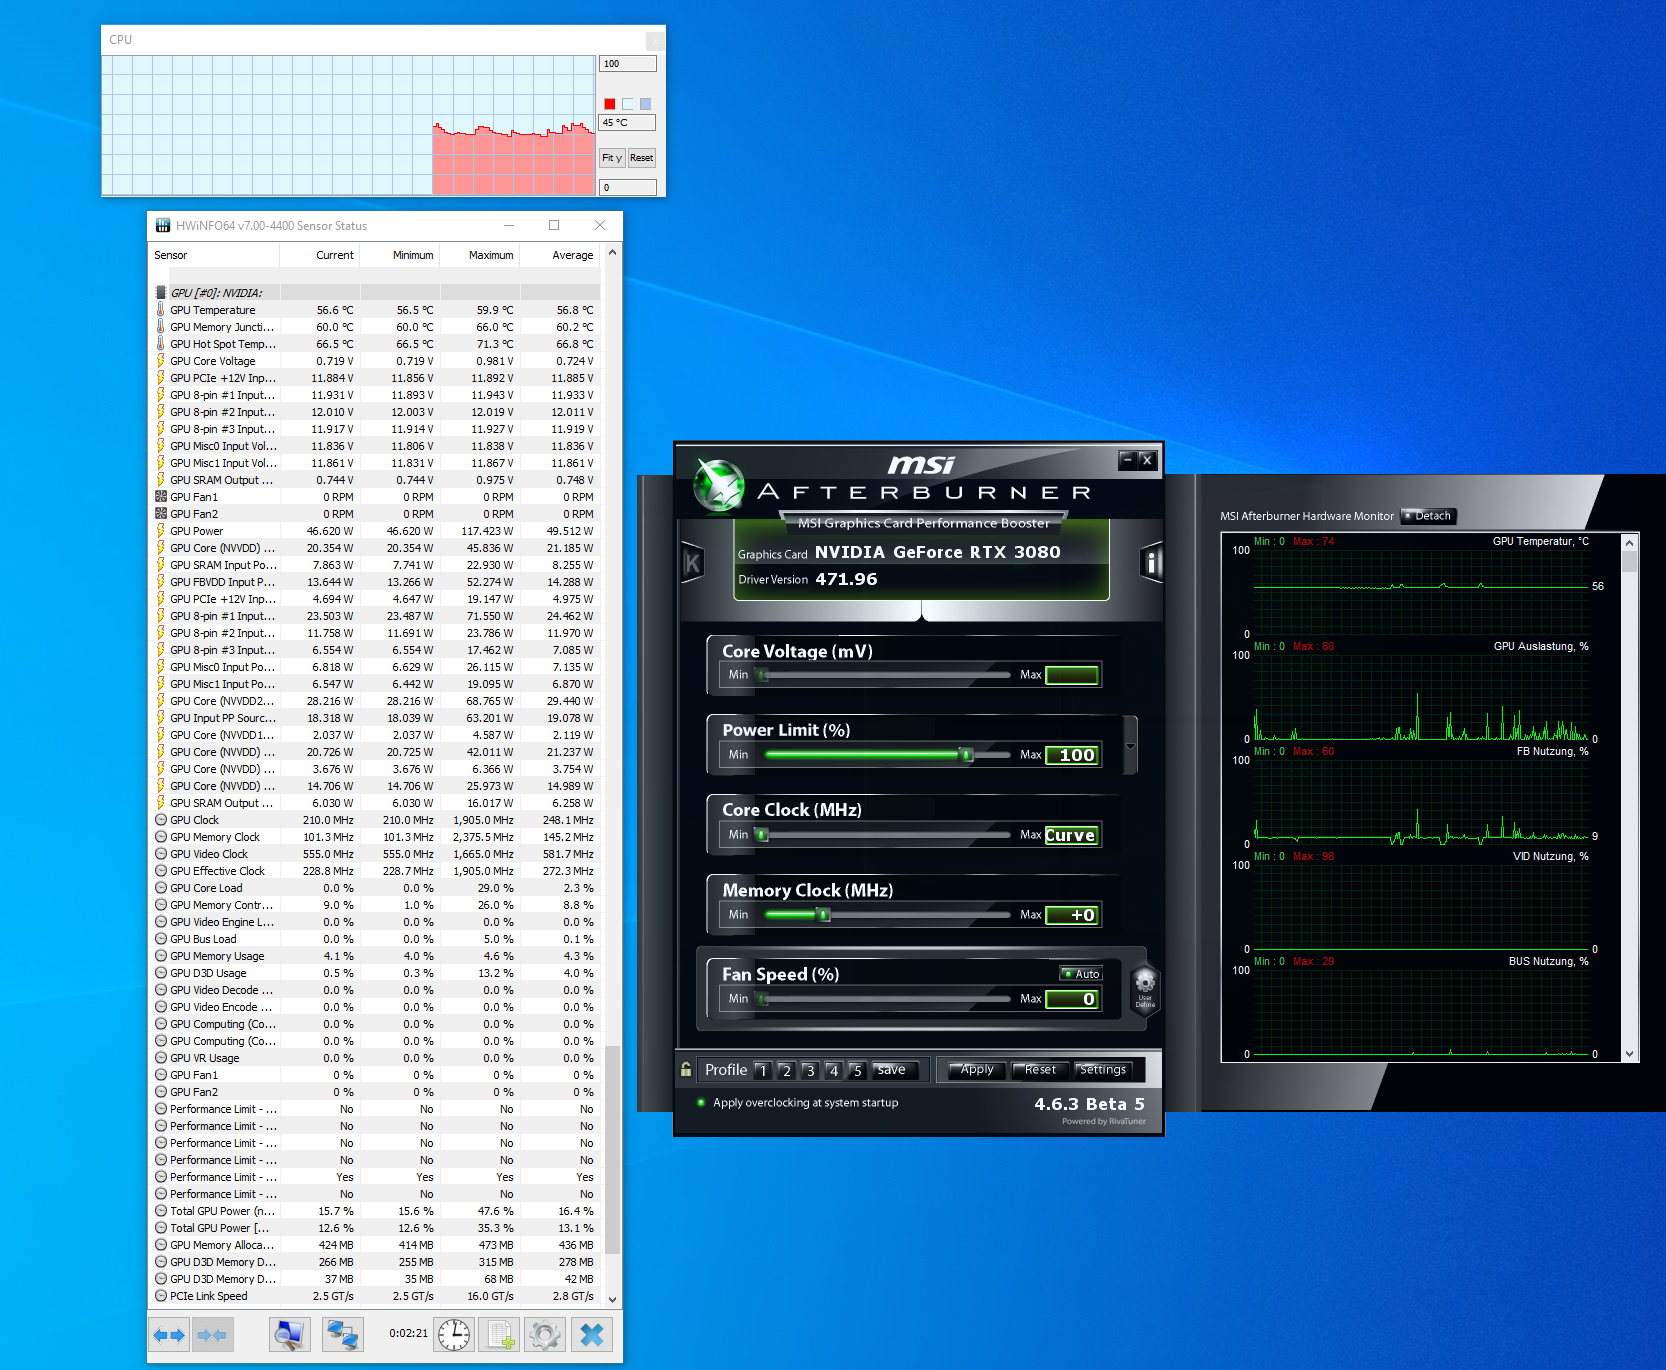Viewport: 1666px width, 1370px height.
Task: Minimize the MSI Afterburner window
Action: pos(1128,460)
